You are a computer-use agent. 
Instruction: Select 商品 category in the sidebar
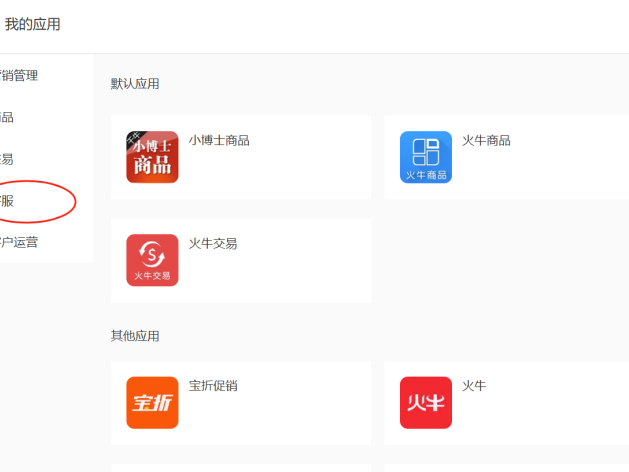coord(7,117)
